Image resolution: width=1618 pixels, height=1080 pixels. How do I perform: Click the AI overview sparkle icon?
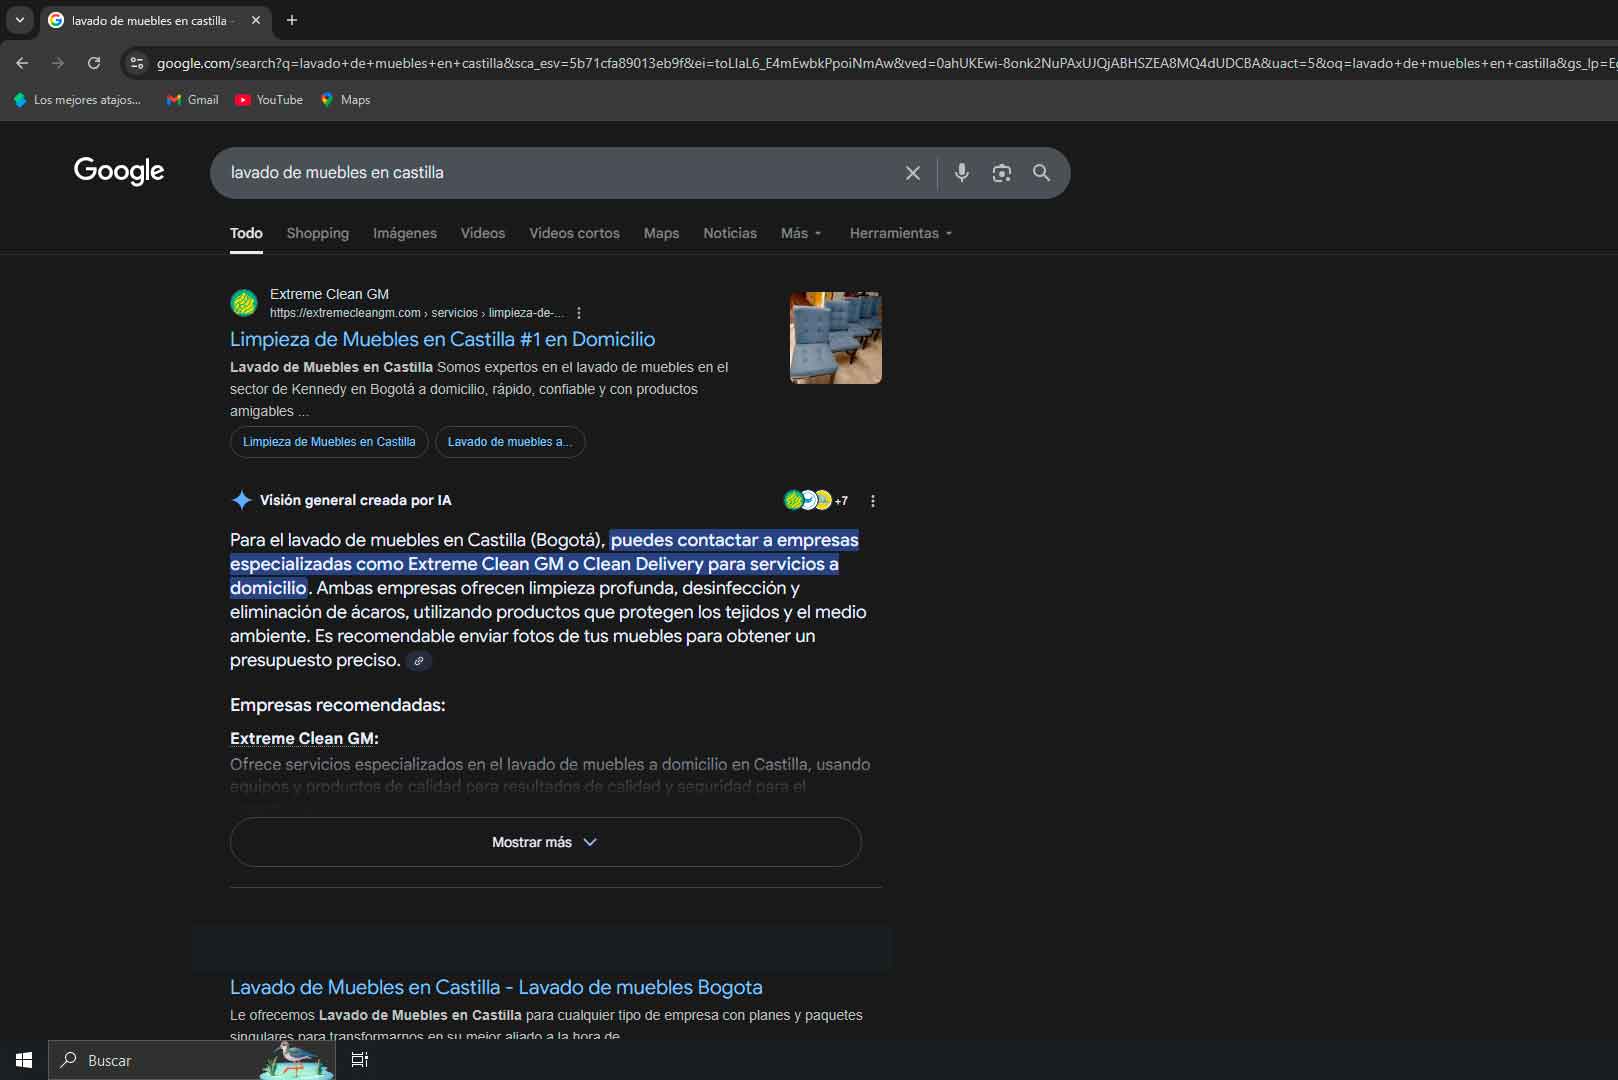pos(241,500)
